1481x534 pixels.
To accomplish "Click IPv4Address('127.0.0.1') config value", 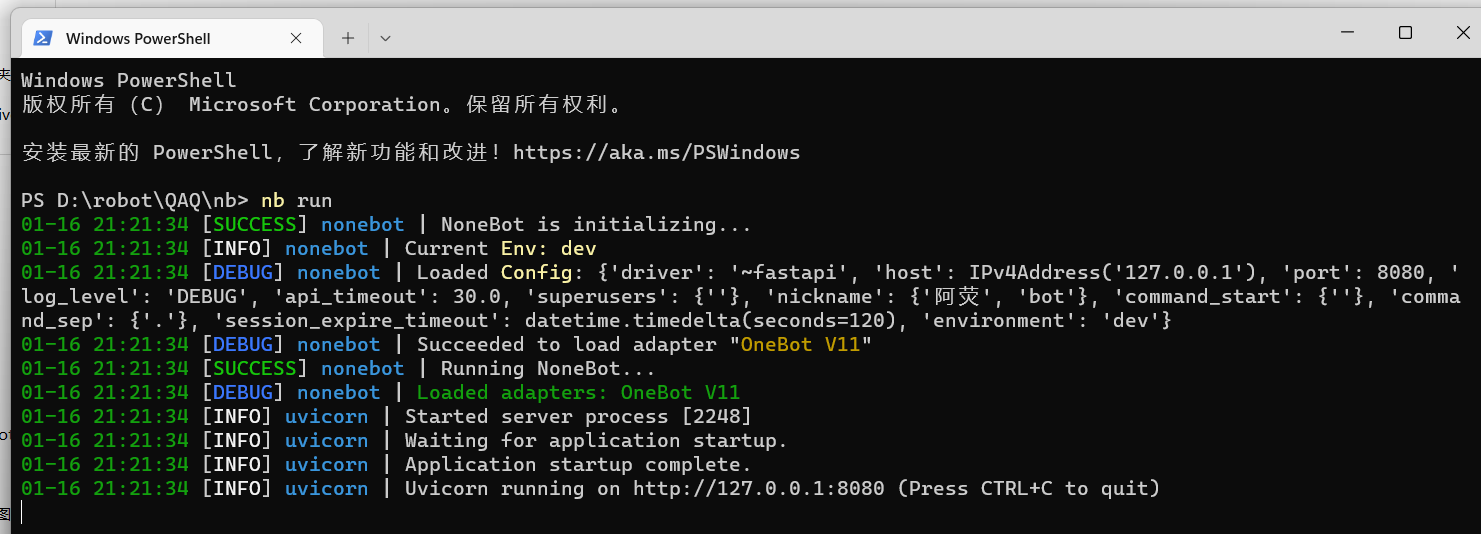I will (x=1113, y=273).
